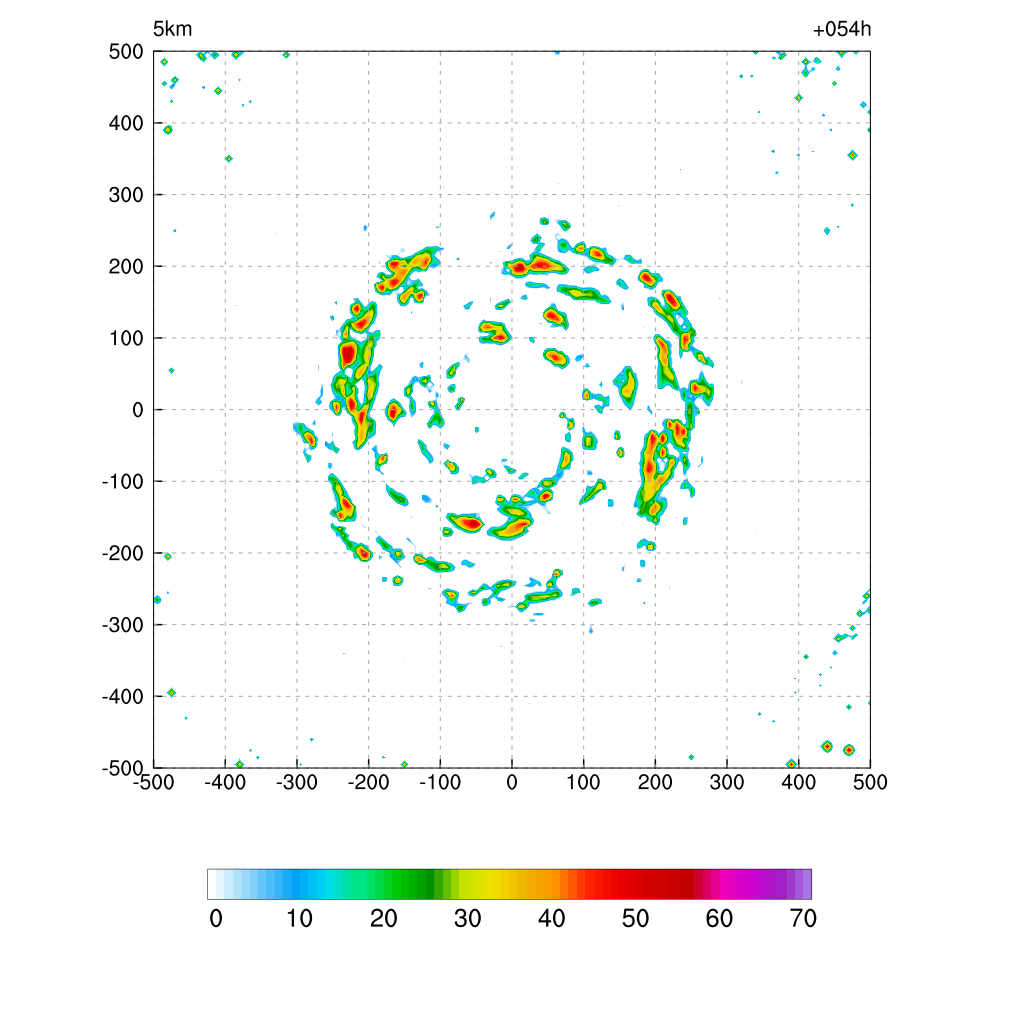Image resolution: width=1024 pixels, height=1024 pixels.
Task: Pick the yellow section of the colorbar
Action: 483,884
